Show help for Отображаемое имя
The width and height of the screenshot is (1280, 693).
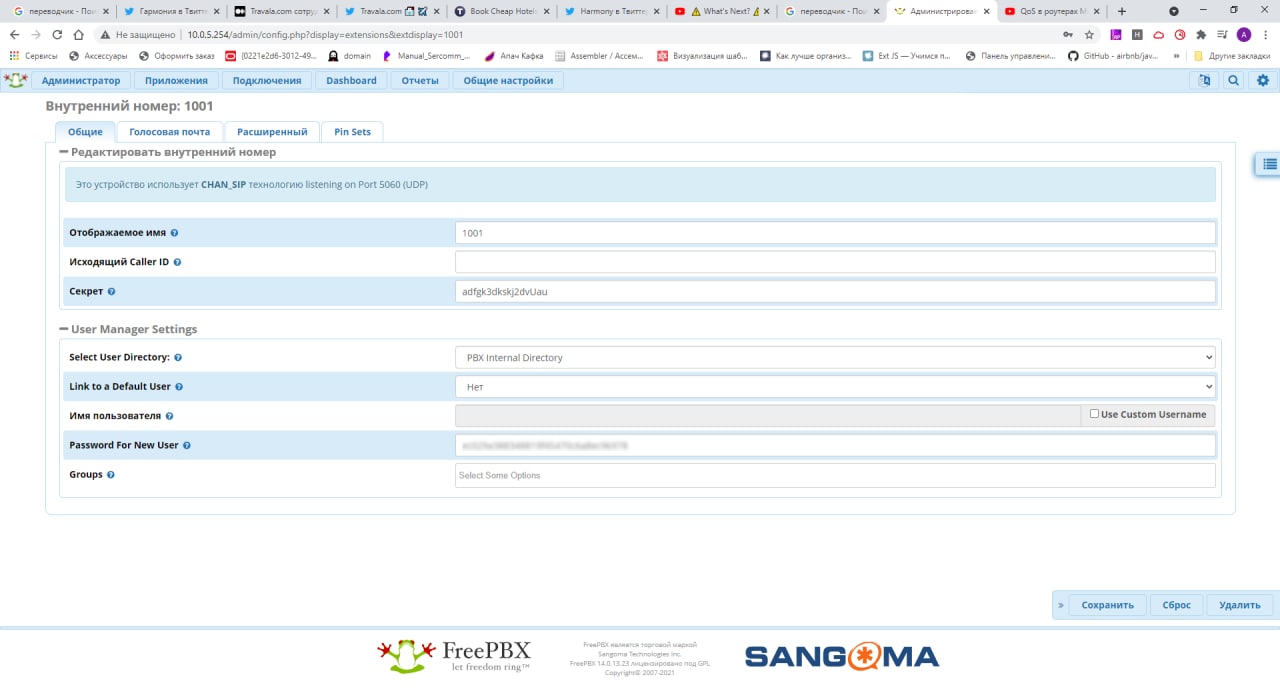point(174,233)
